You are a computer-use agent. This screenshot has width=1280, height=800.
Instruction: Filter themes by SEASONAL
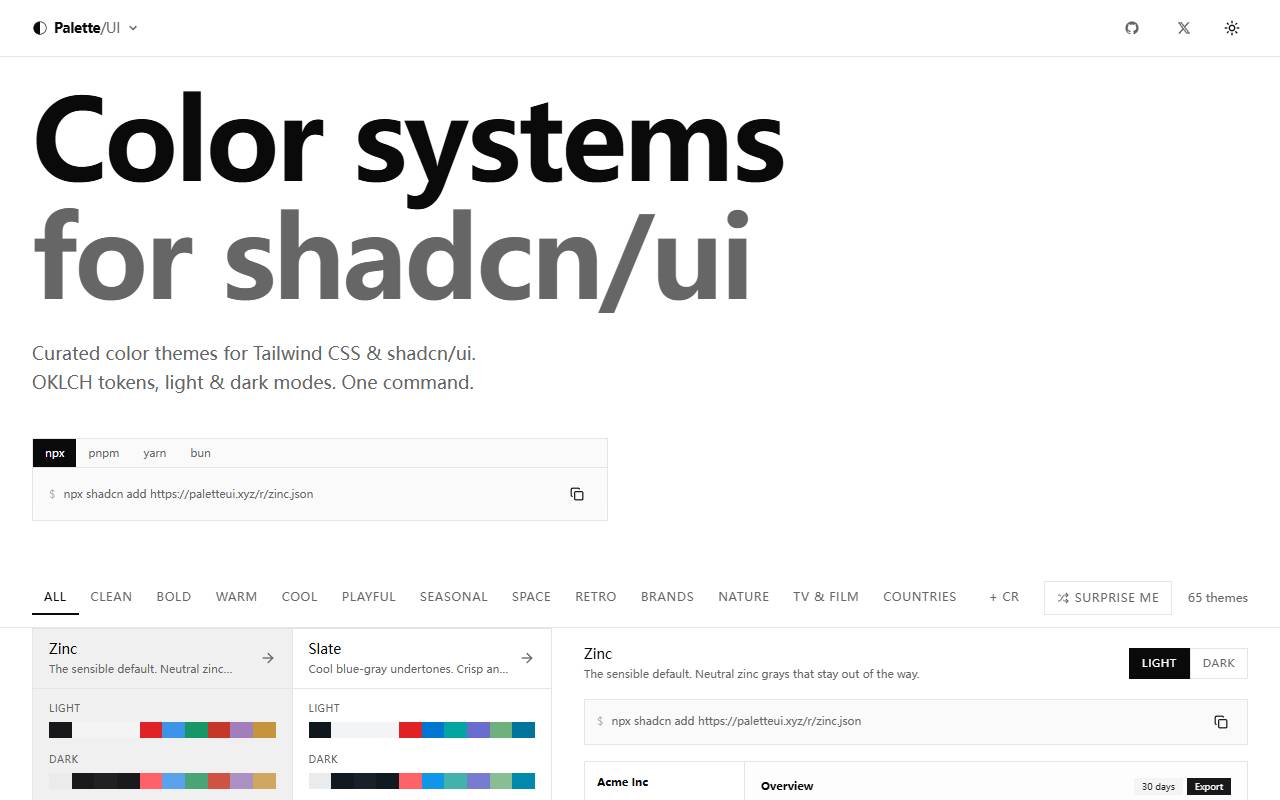tap(453, 597)
